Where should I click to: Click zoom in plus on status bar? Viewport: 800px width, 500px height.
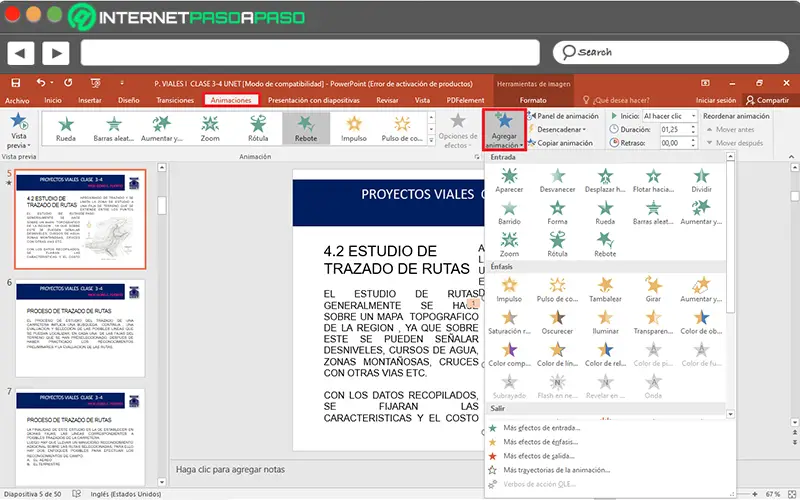coord(755,494)
